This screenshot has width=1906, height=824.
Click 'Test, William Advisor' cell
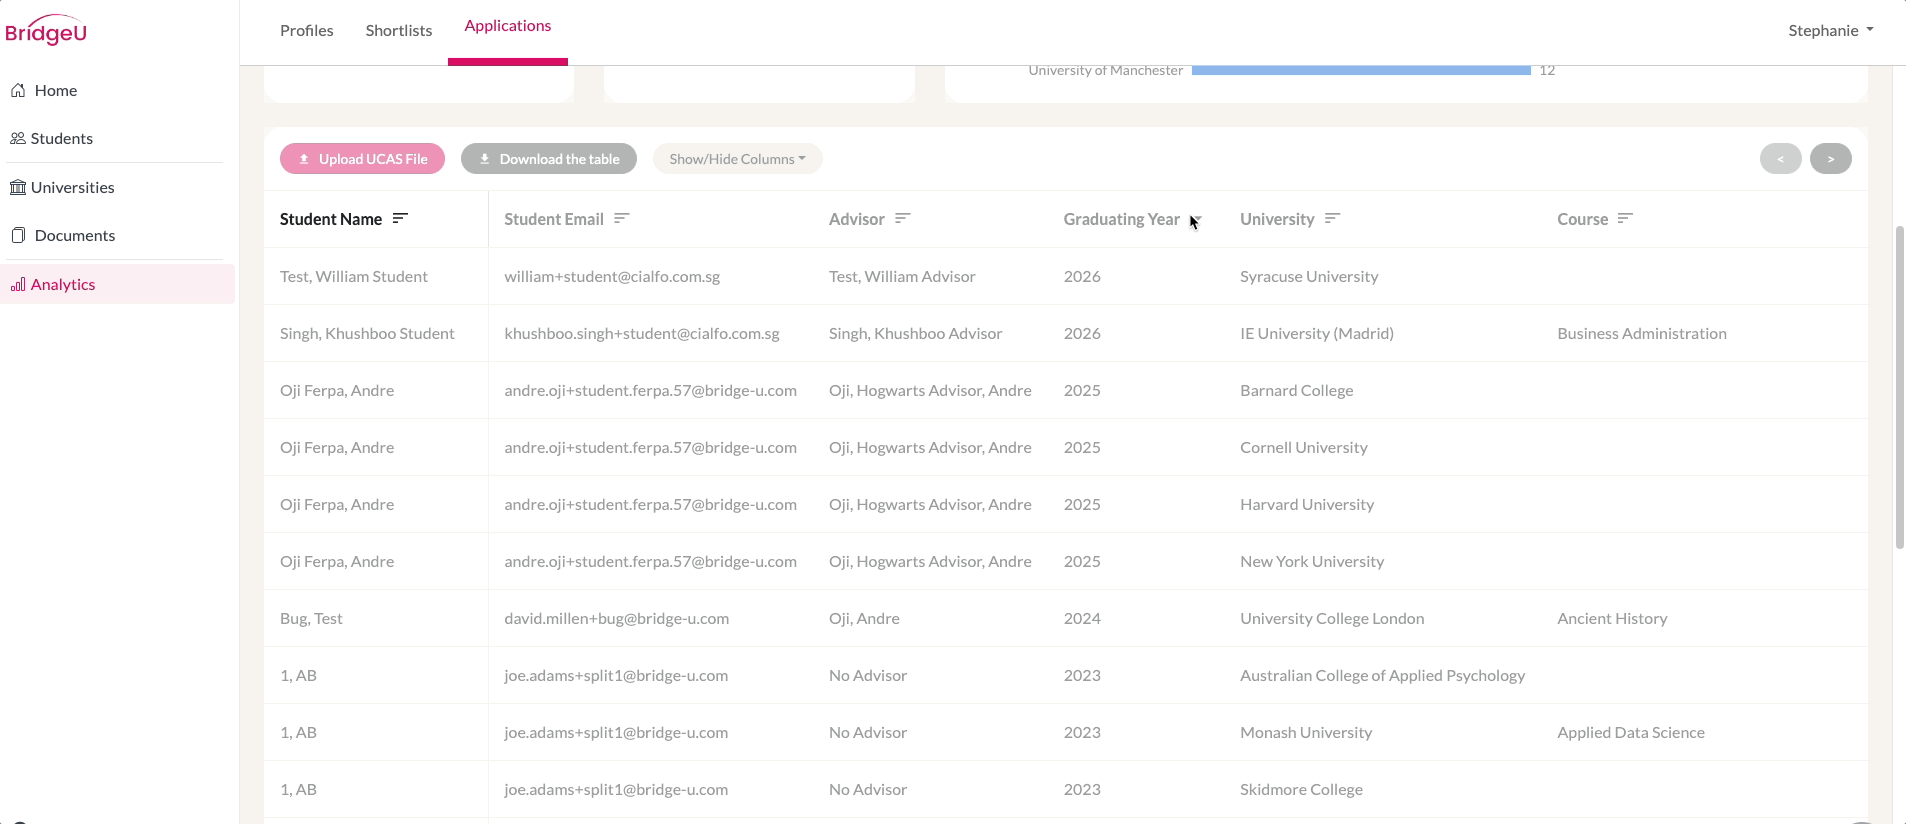tap(902, 276)
